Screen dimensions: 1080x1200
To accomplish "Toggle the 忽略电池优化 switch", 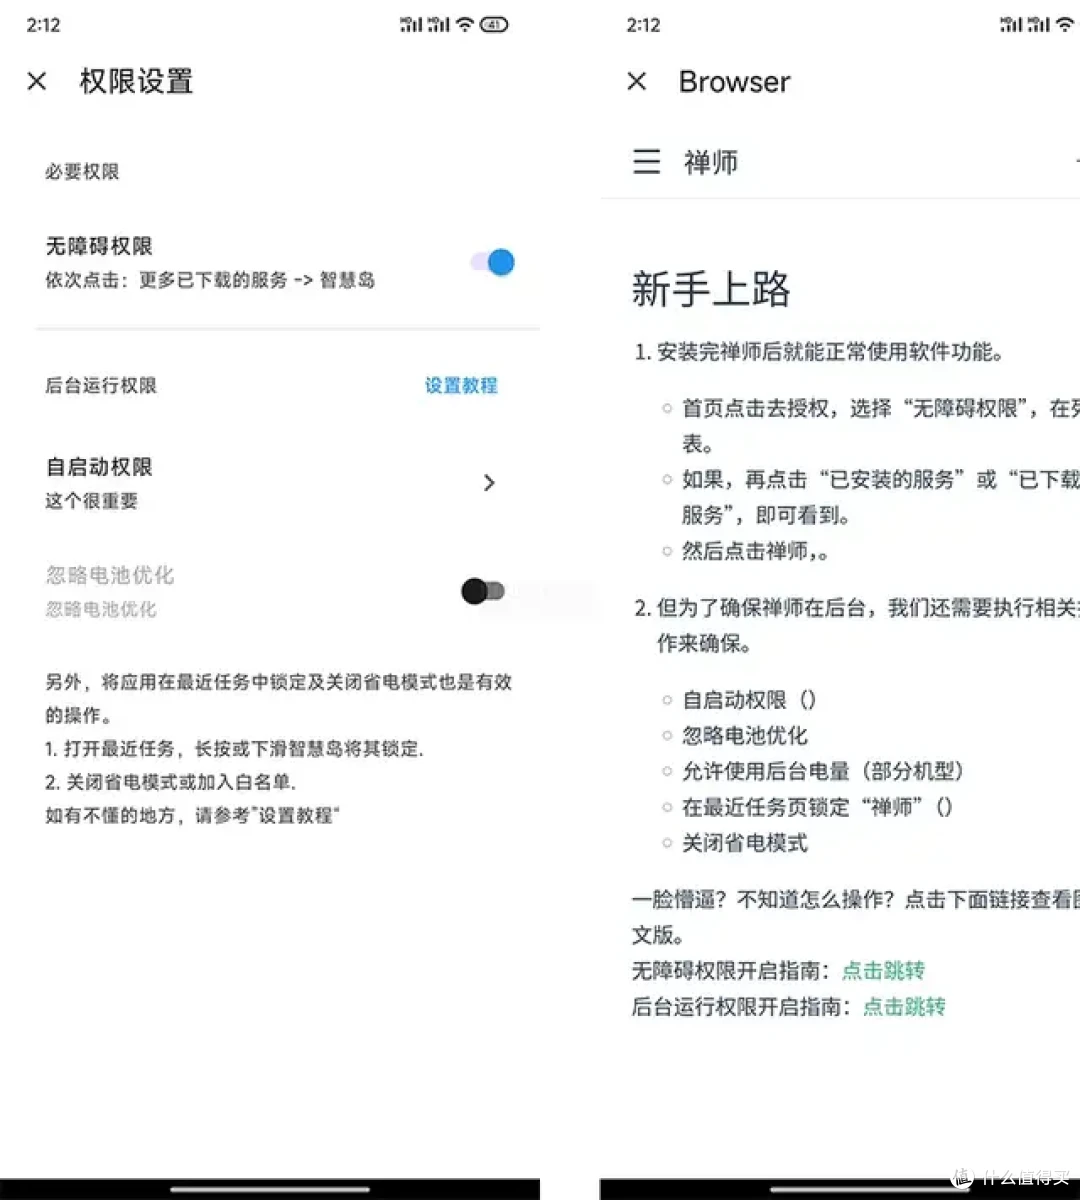I will point(483,591).
